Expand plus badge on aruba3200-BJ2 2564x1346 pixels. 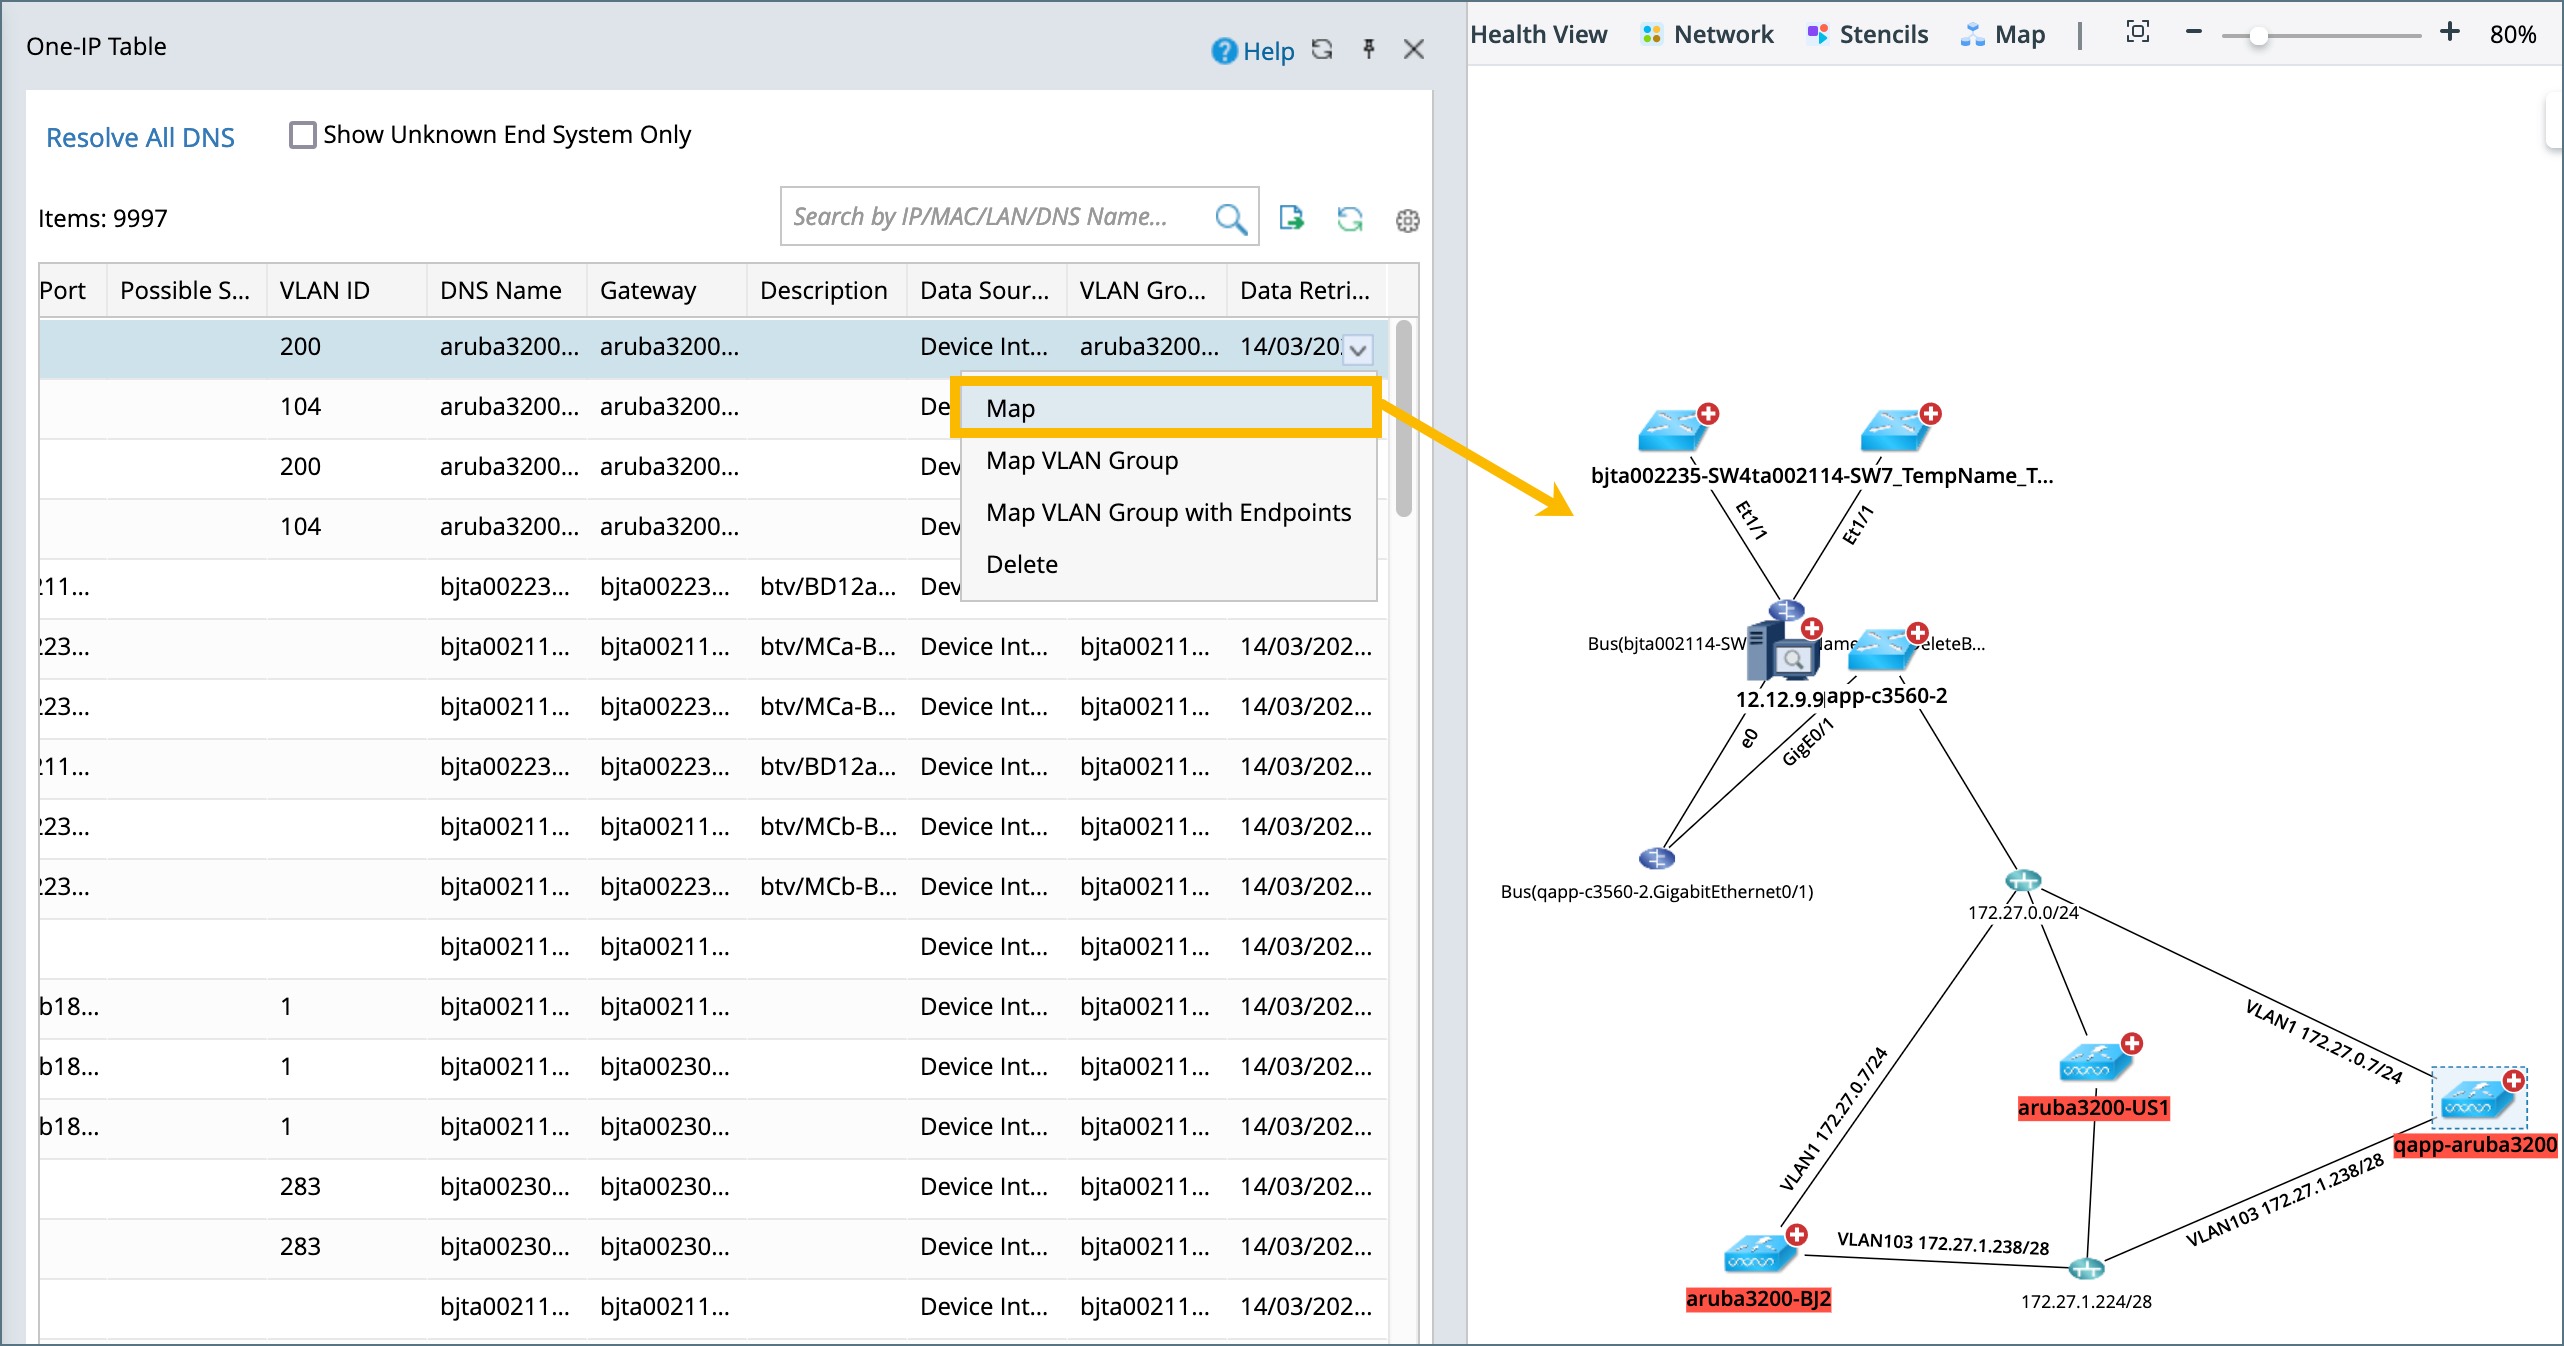(x=1797, y=1235)
